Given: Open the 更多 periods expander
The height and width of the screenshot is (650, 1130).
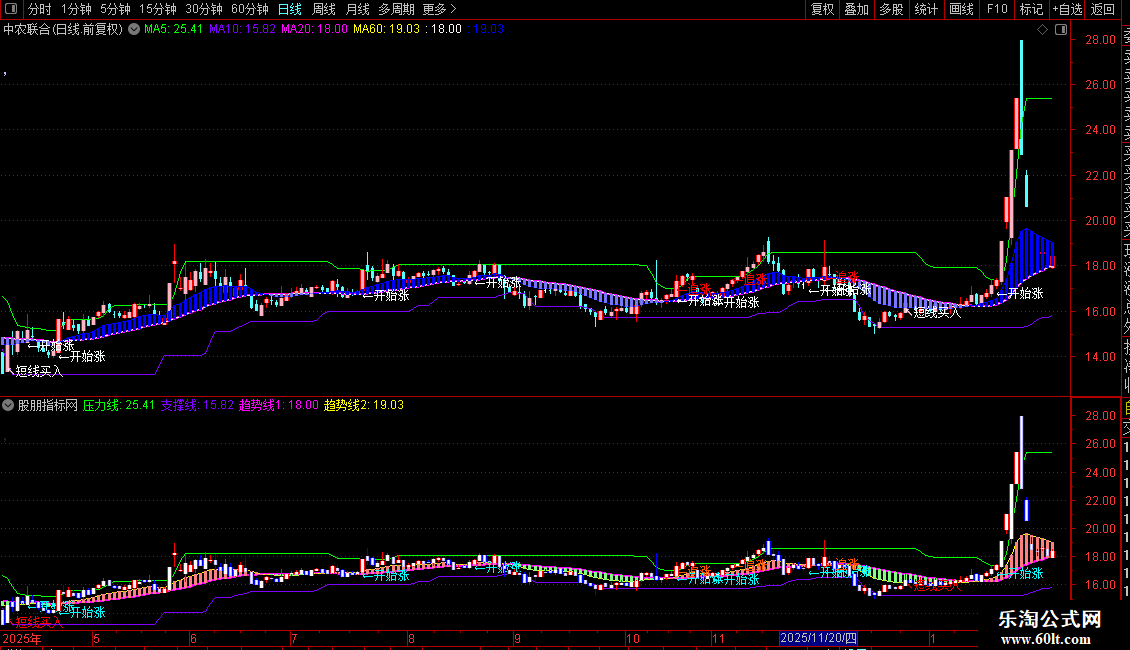Looking at the screenshot, I should (x=439, y=9).
